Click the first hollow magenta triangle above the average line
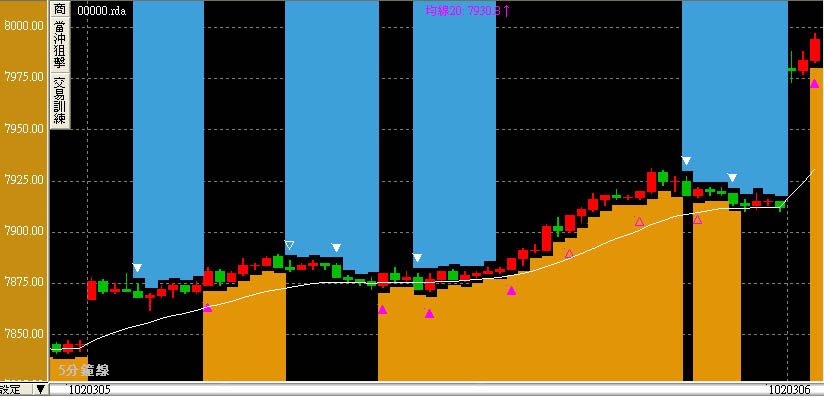The image size is (824, 397). pyautogui.click(x=569, y=253)
